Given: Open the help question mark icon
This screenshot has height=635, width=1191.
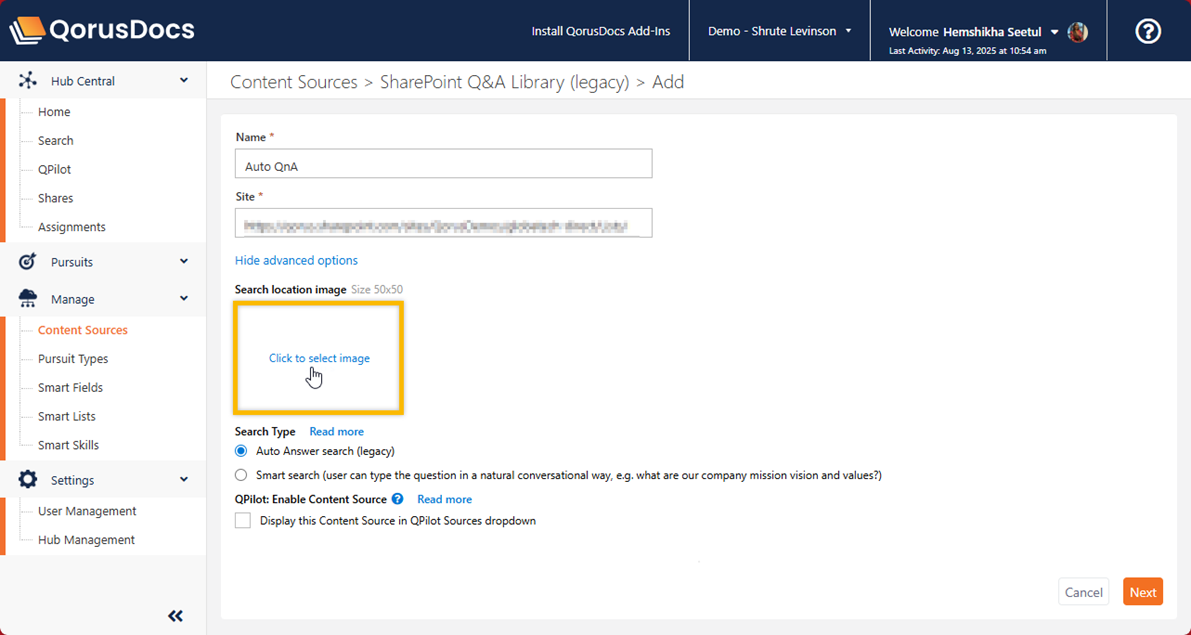Looking at the screenshot, I should pos(1148,31).
